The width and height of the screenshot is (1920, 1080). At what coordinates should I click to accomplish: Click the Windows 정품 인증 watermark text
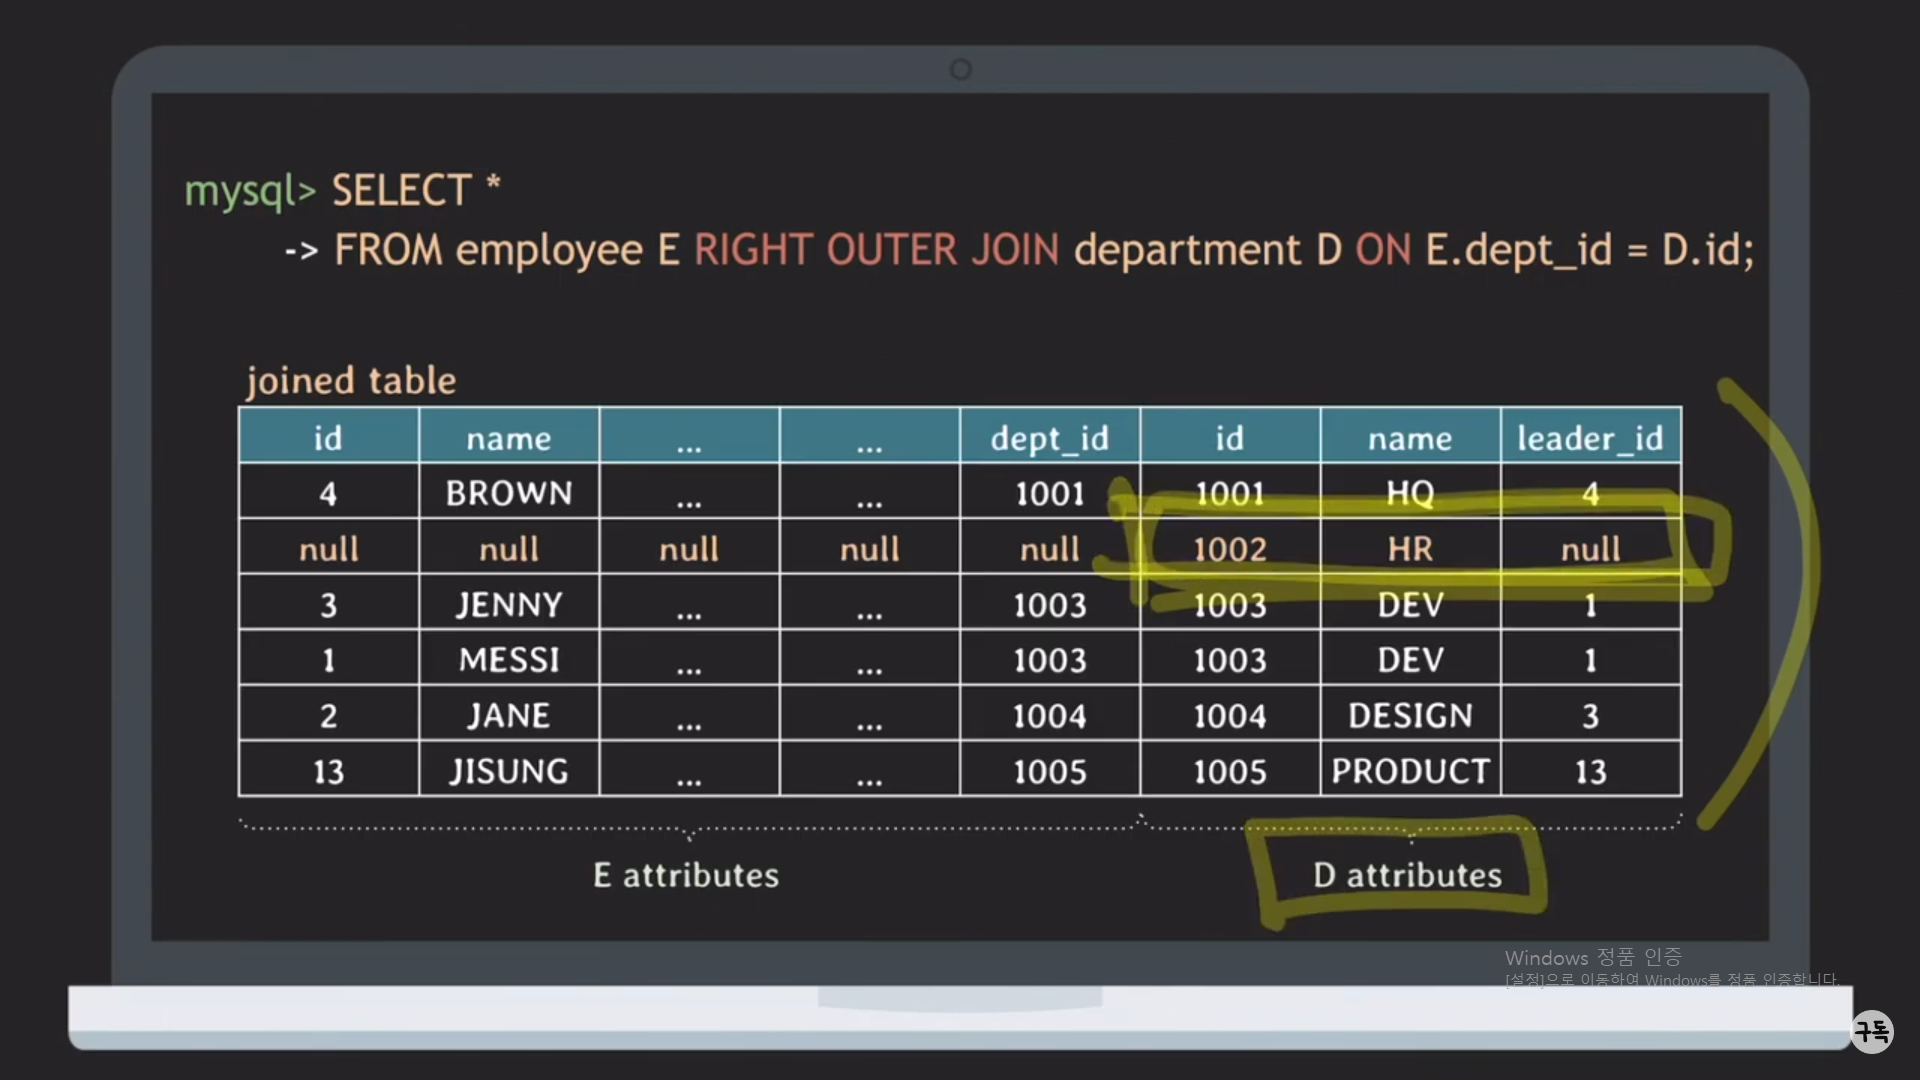1593,957
